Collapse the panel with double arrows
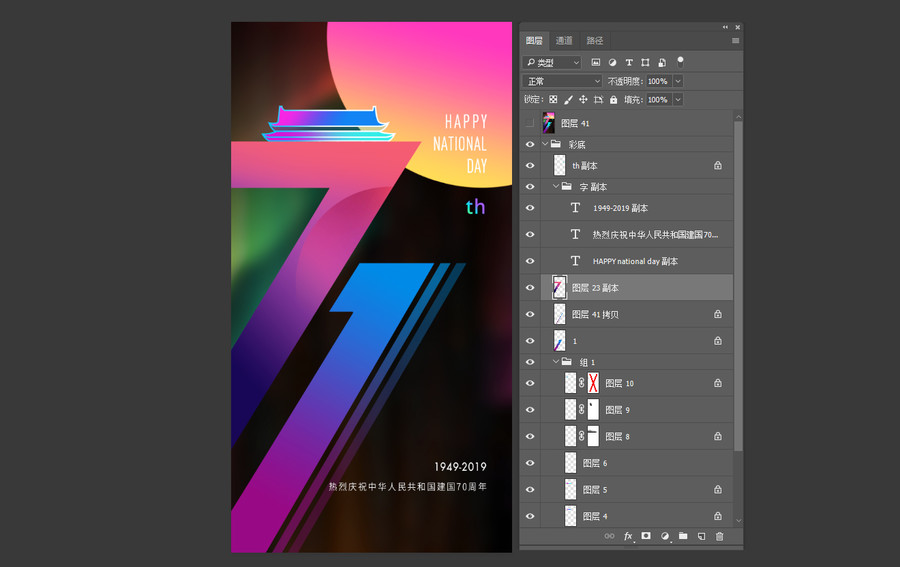900x567 pixels. tap(726, 27)
